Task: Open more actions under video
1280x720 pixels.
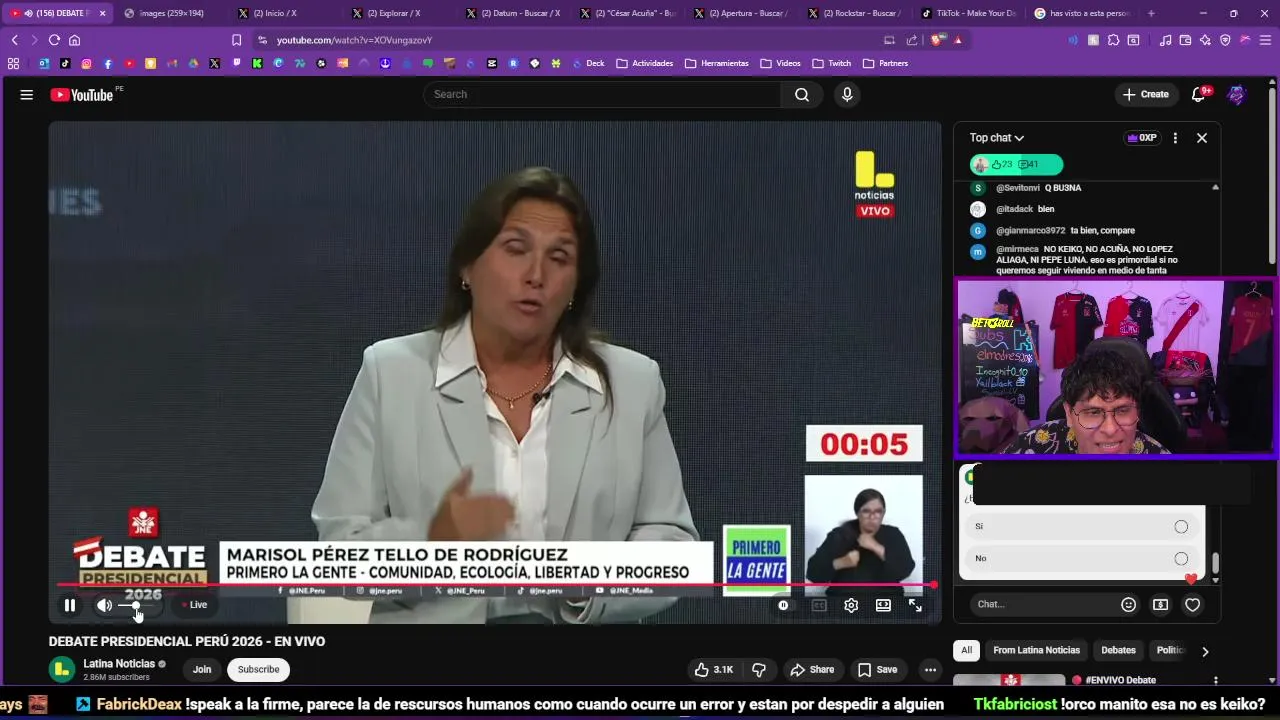Action: click(930, 669)
